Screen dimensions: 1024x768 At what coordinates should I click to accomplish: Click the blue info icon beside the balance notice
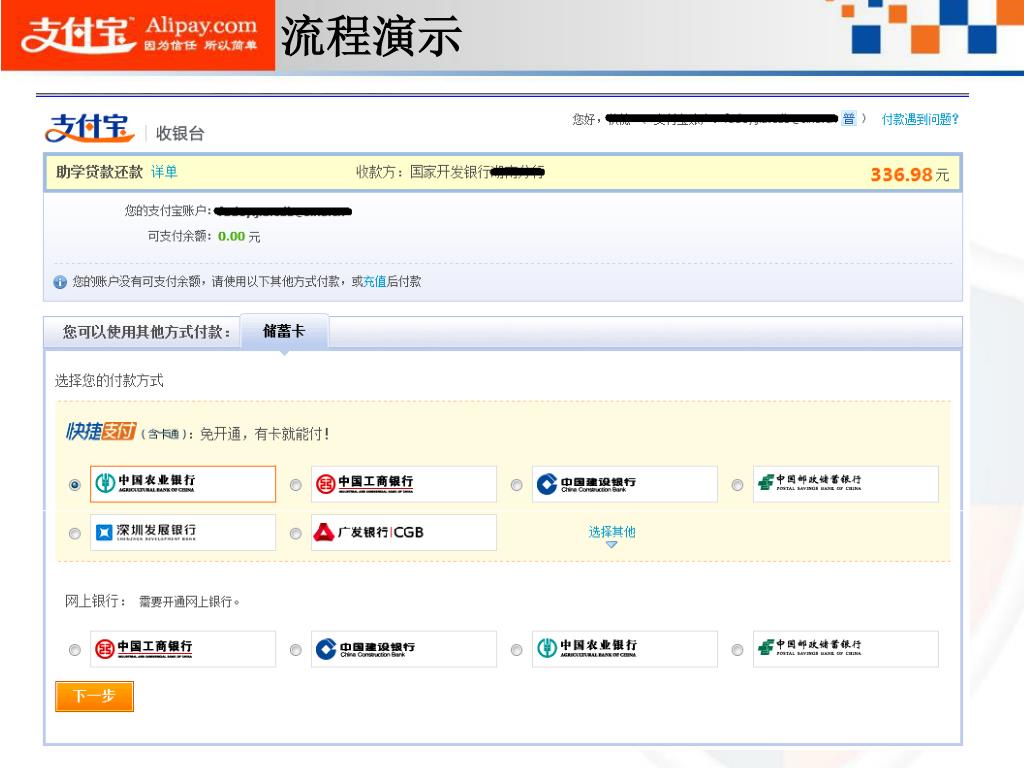click(60, 282)
